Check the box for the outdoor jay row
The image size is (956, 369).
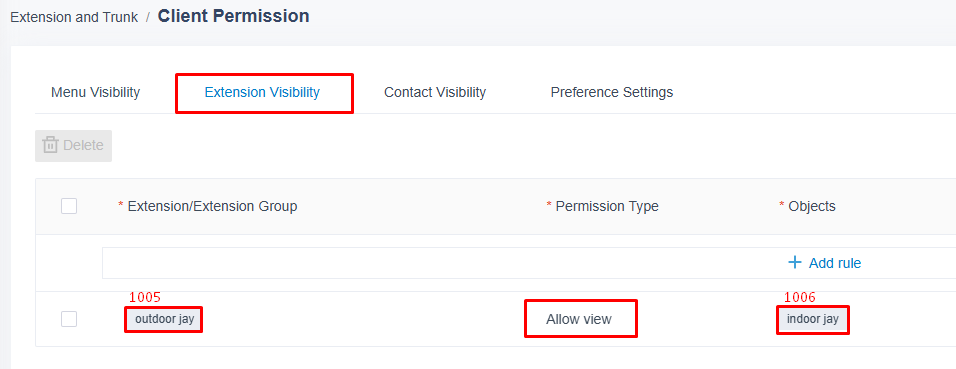[x=69, y=319]
